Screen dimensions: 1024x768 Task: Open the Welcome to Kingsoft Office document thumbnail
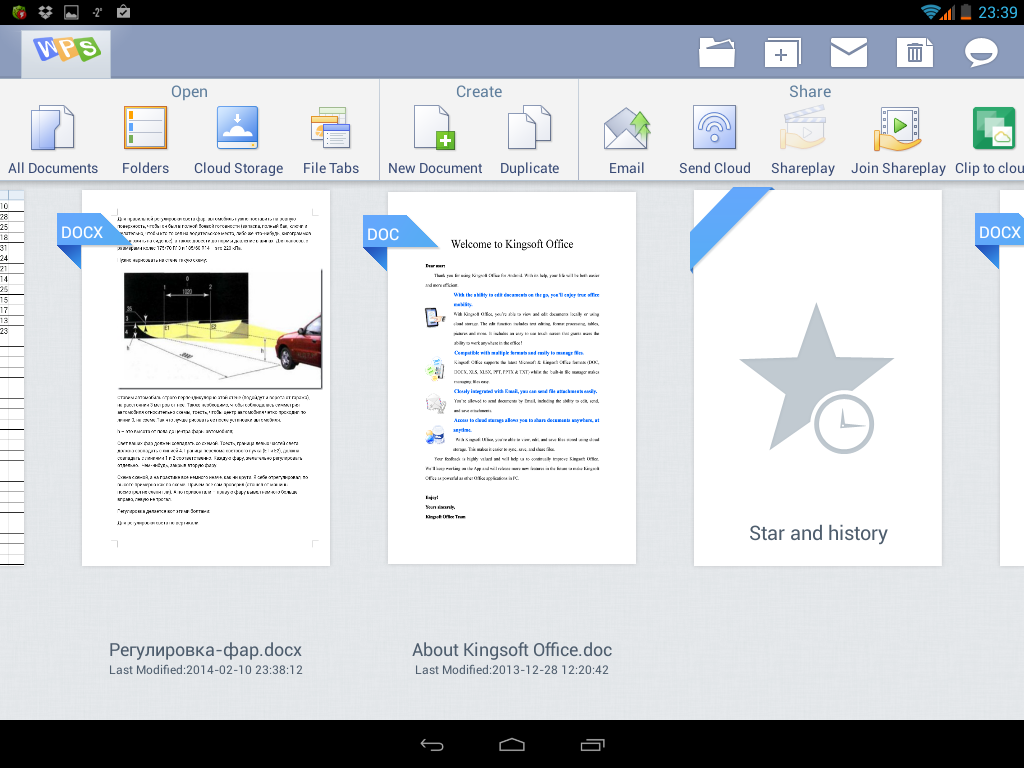[x=512, y=378]
